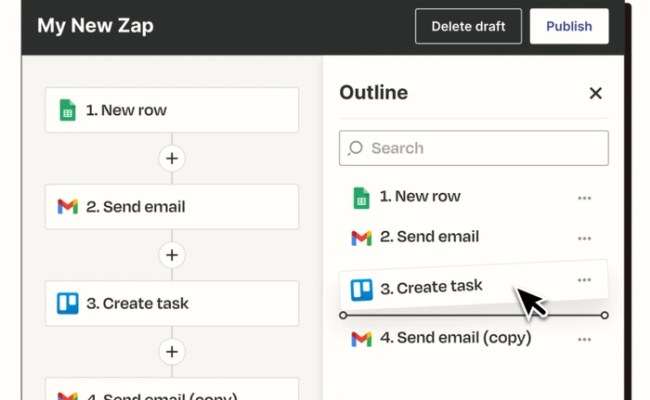Image resolution: width=650 pixels, height=400 pixels.
Task: Click the Trello icon in canvas step 3
Action: [x=68, y=303]
